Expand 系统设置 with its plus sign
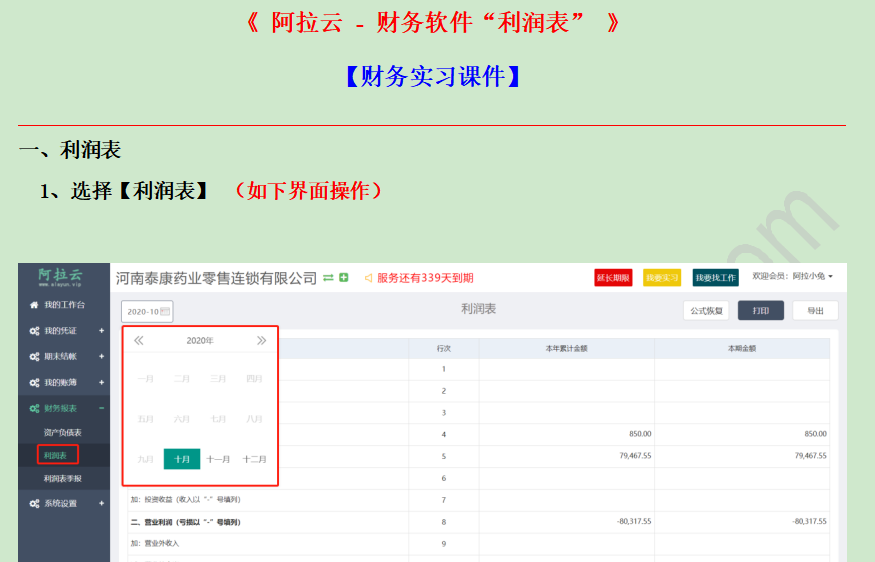Screen dimensions: 875x562 point(102,503)
